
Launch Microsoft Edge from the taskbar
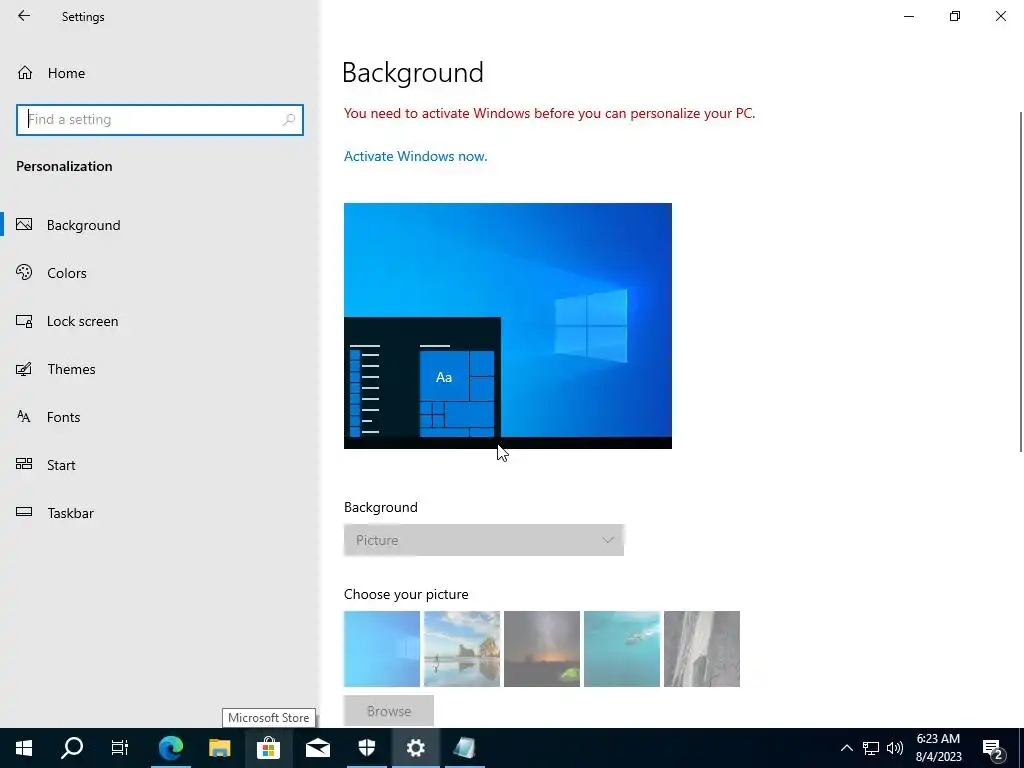171,748
